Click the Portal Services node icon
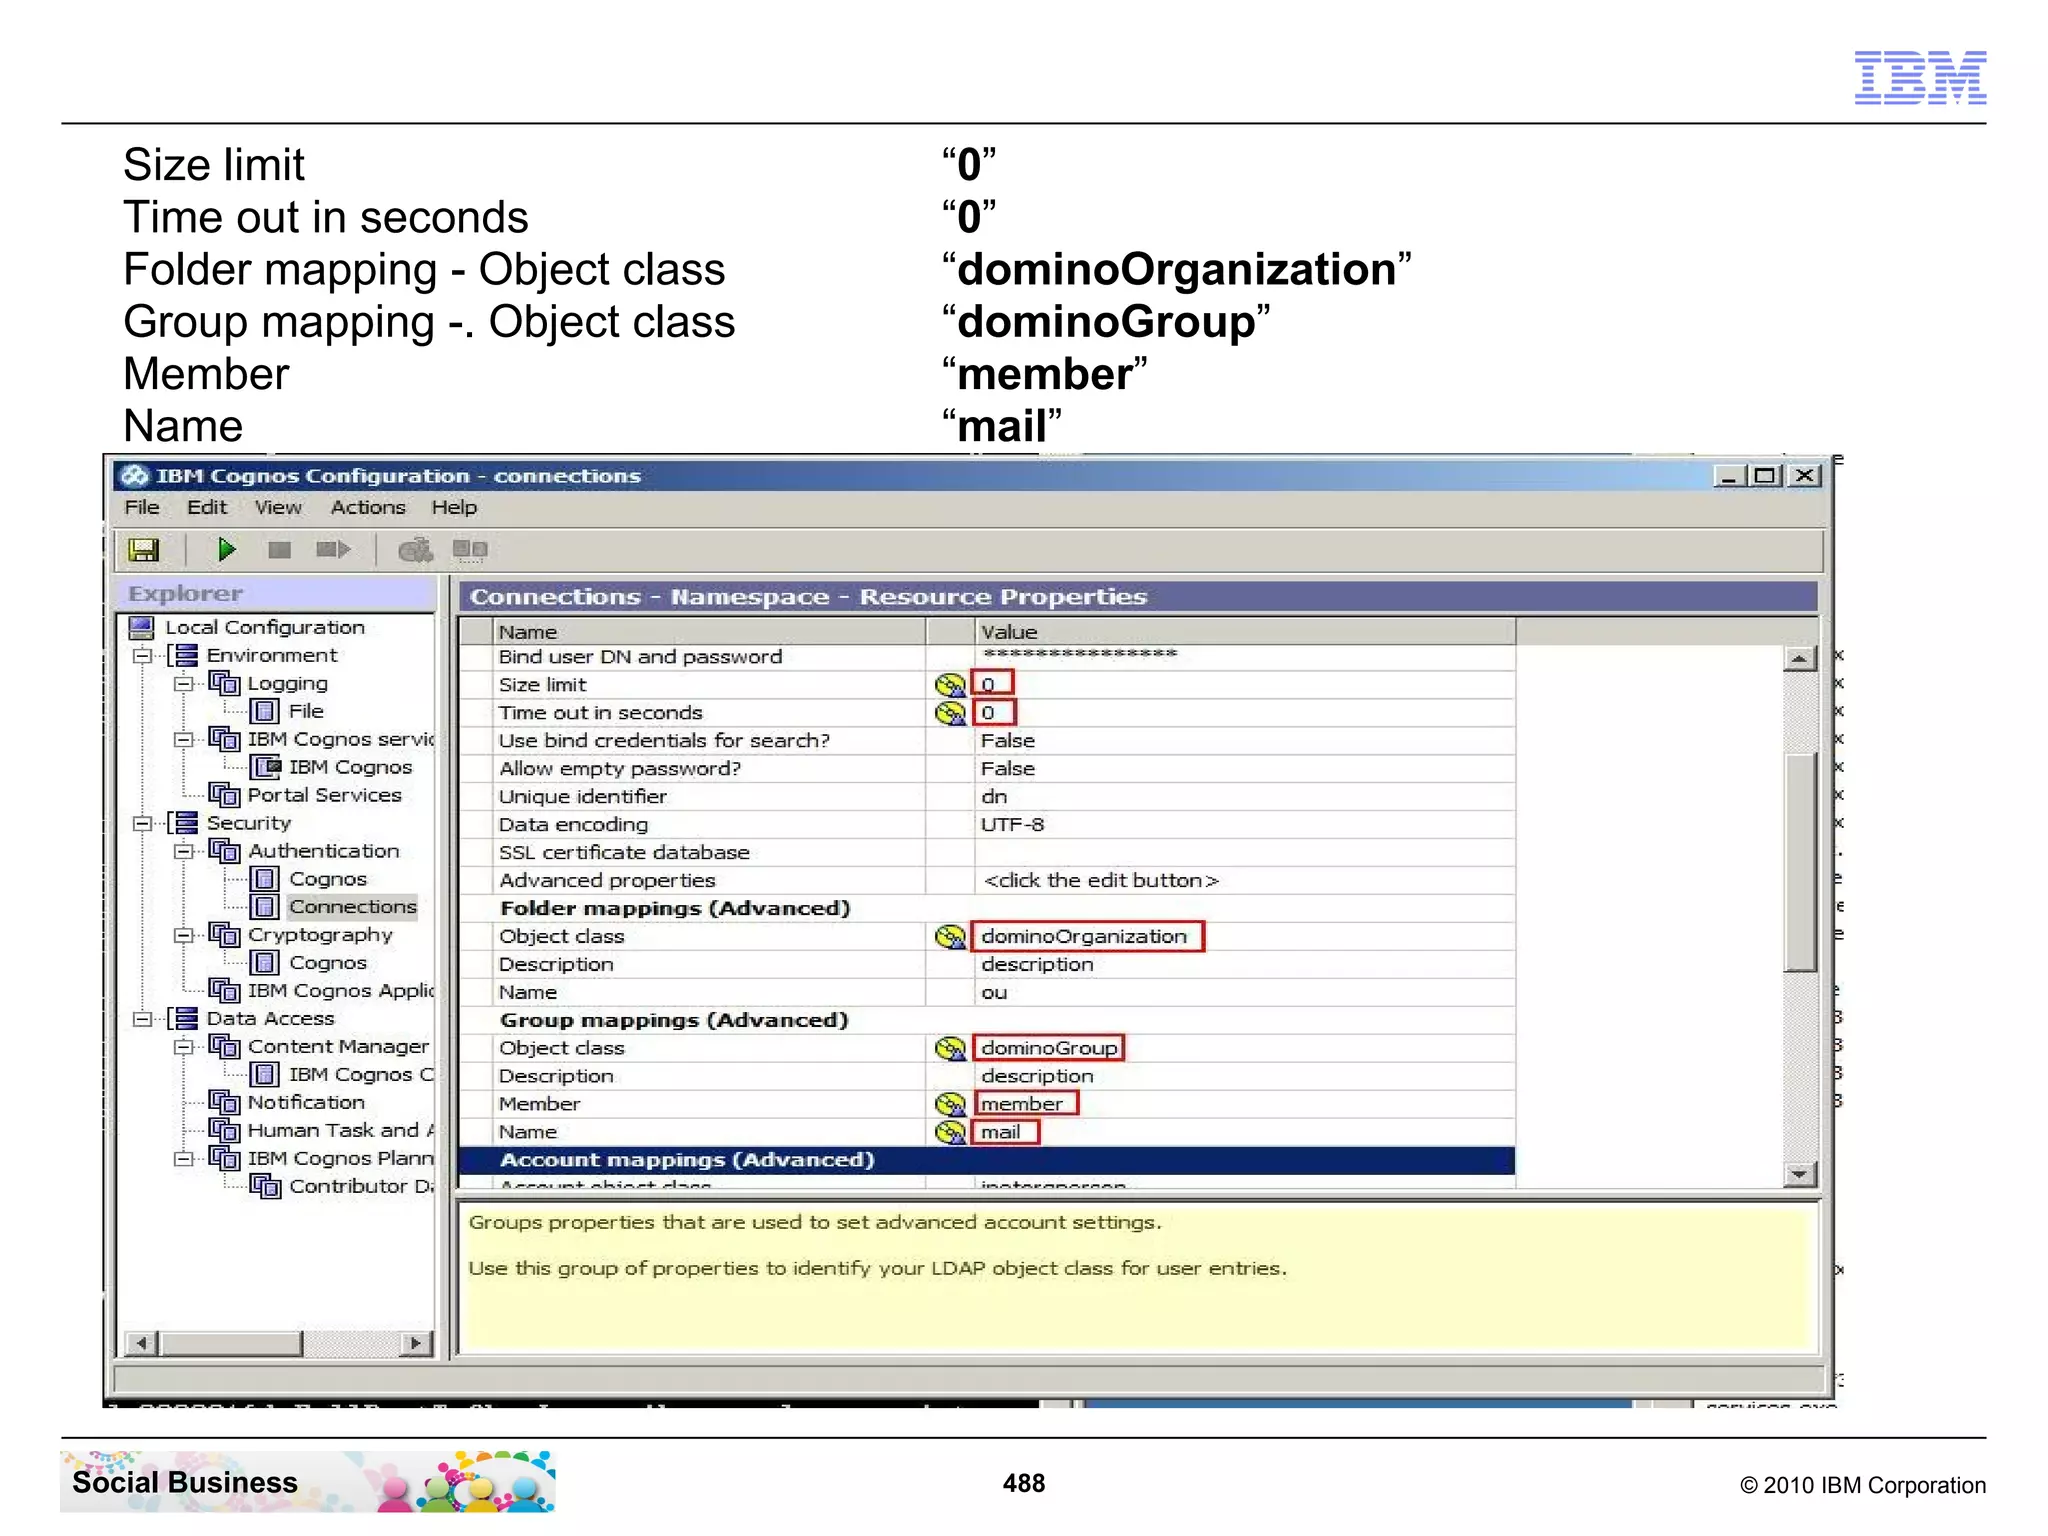Image resolution: width=2048 pixels, height=1536 pixels. 225,795
